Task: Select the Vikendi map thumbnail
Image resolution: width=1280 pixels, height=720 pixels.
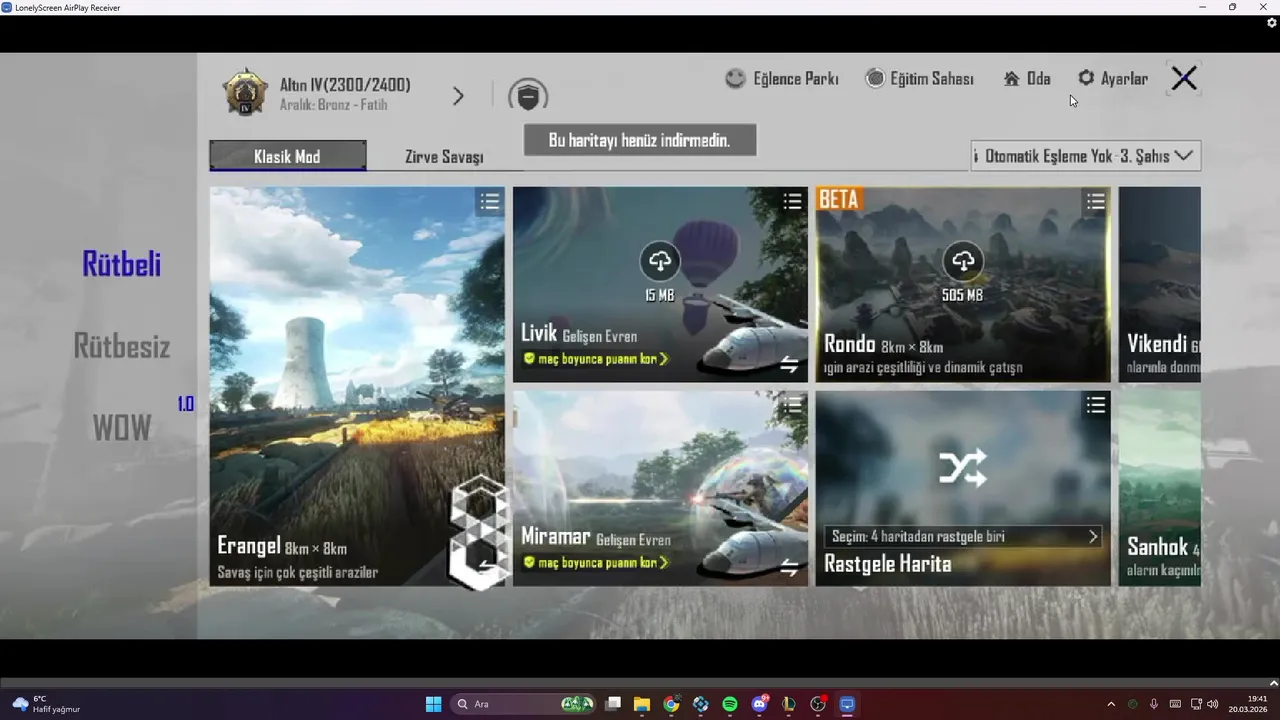Action: [x=1160, y=284]
